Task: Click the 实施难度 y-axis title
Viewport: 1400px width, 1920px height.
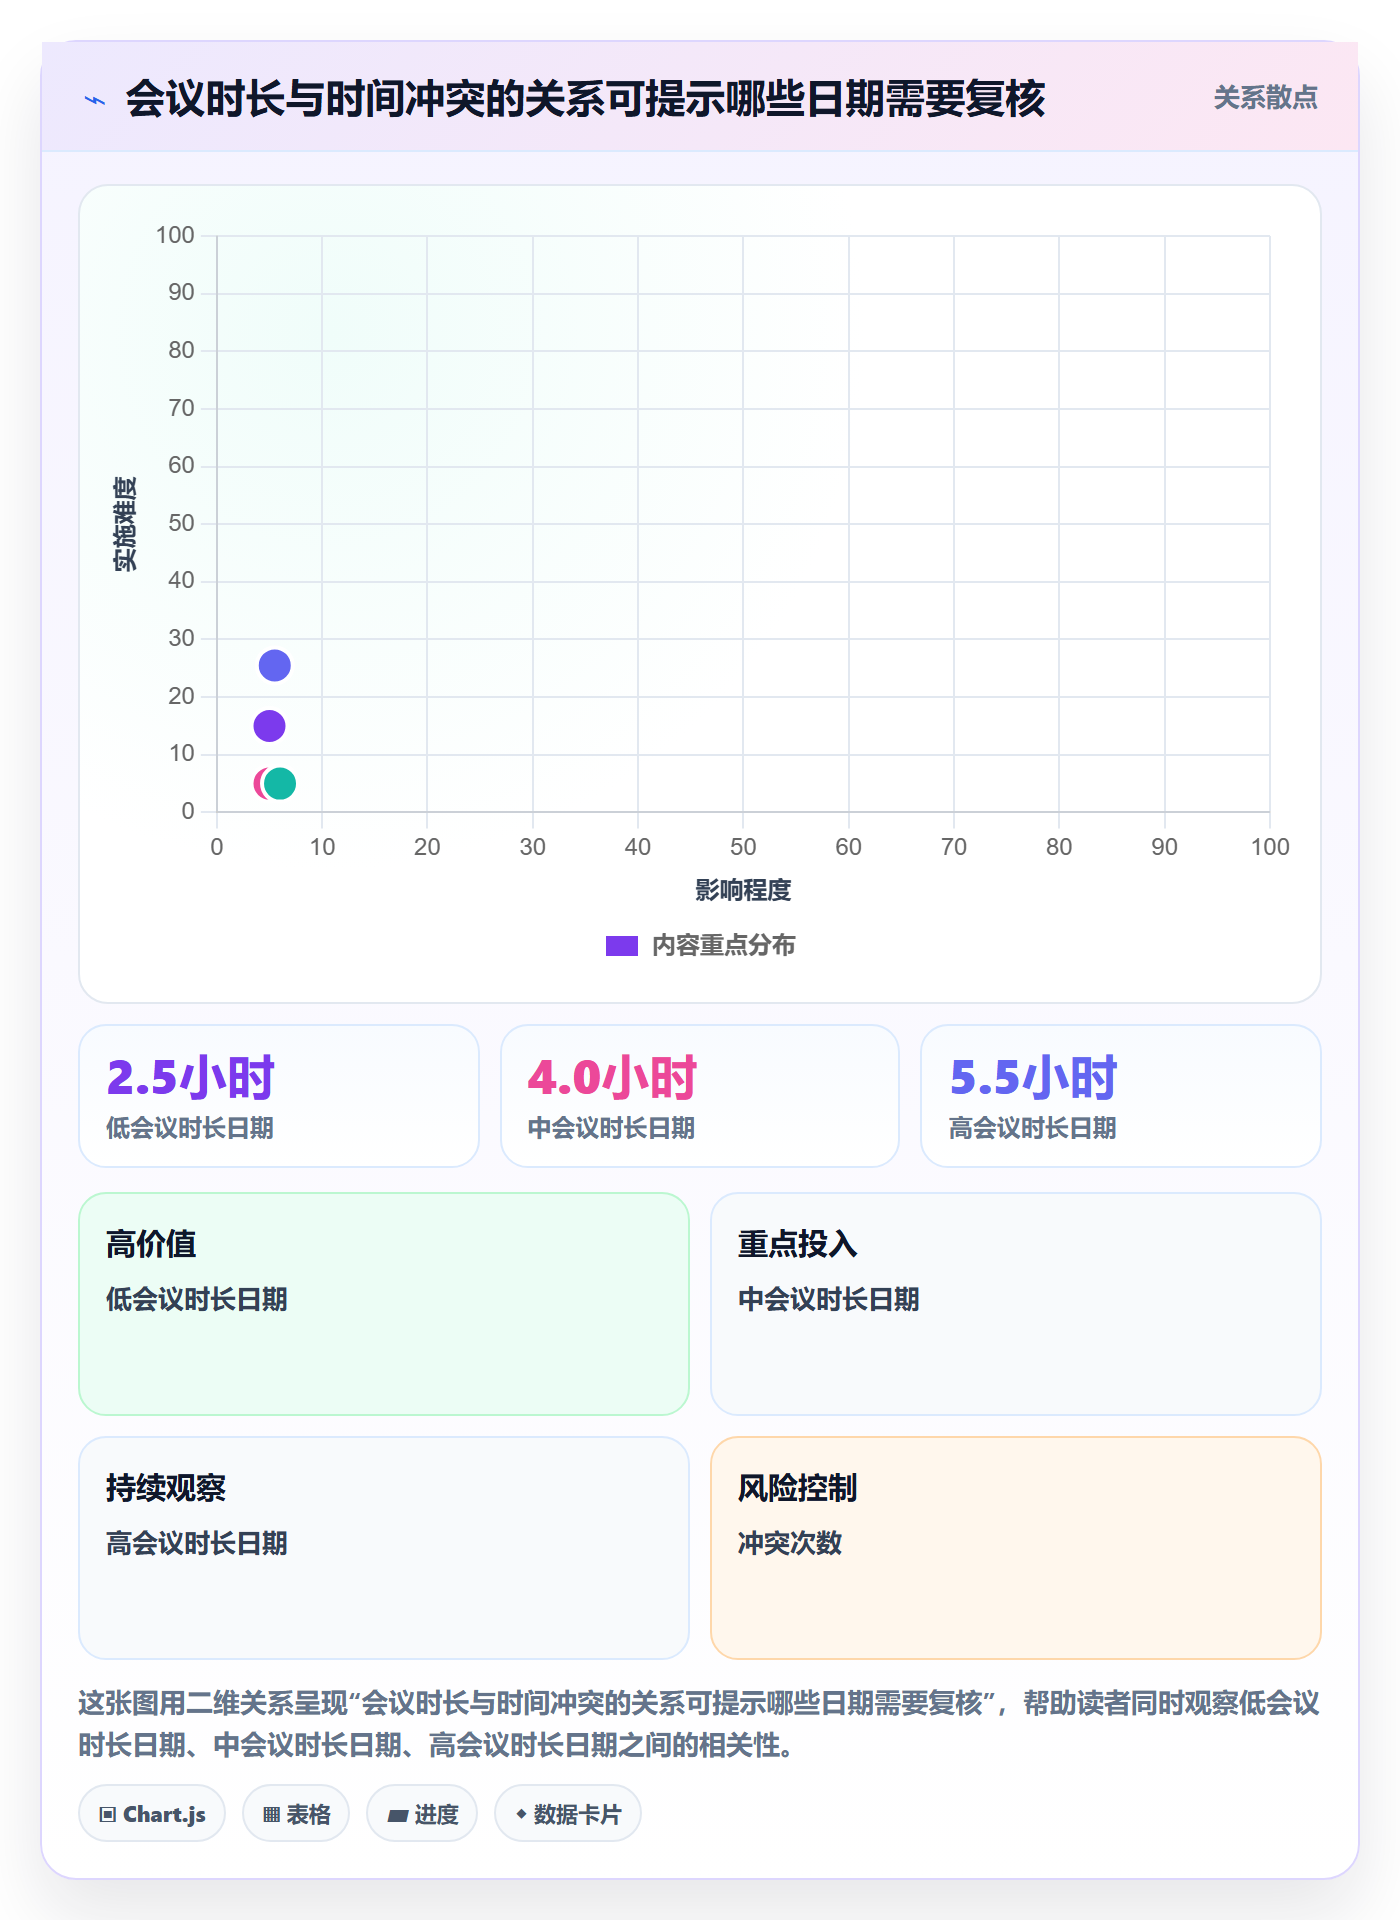Action: click(x=125, y=524)
